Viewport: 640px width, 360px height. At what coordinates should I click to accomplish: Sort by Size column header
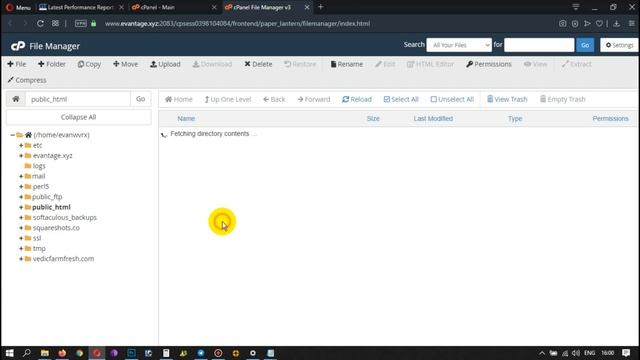point(373,118)
